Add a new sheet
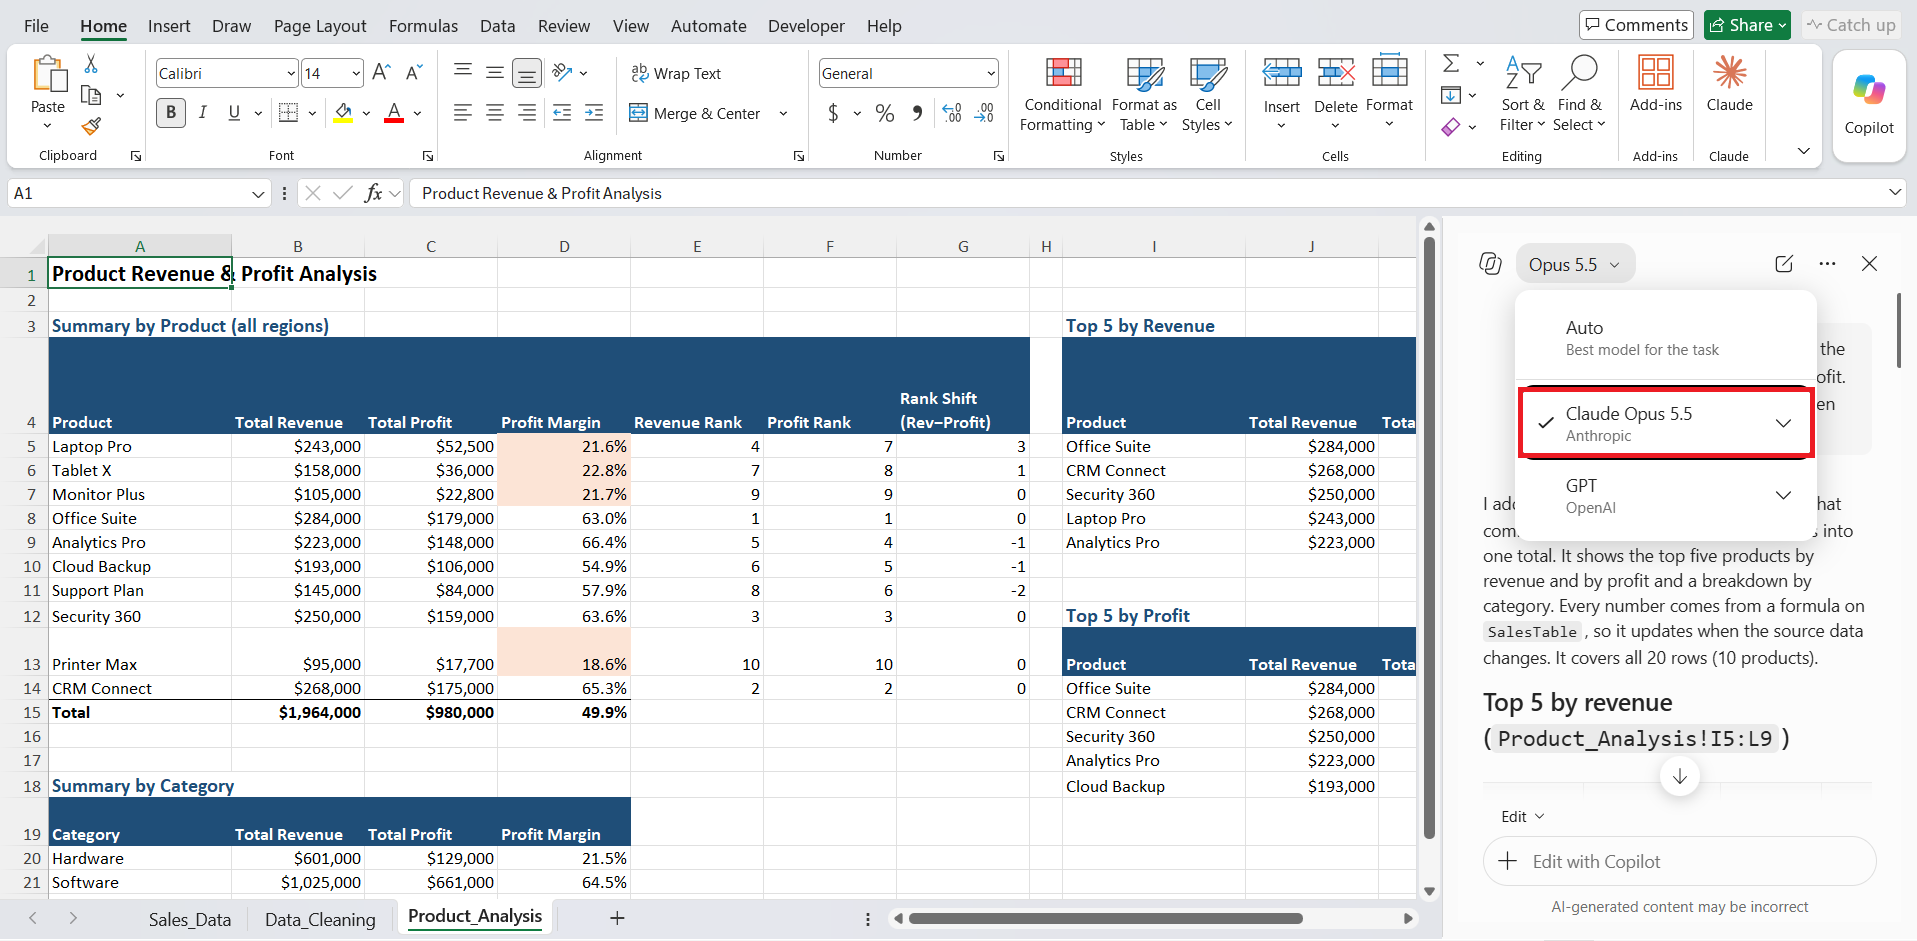 tap(617, 918)
